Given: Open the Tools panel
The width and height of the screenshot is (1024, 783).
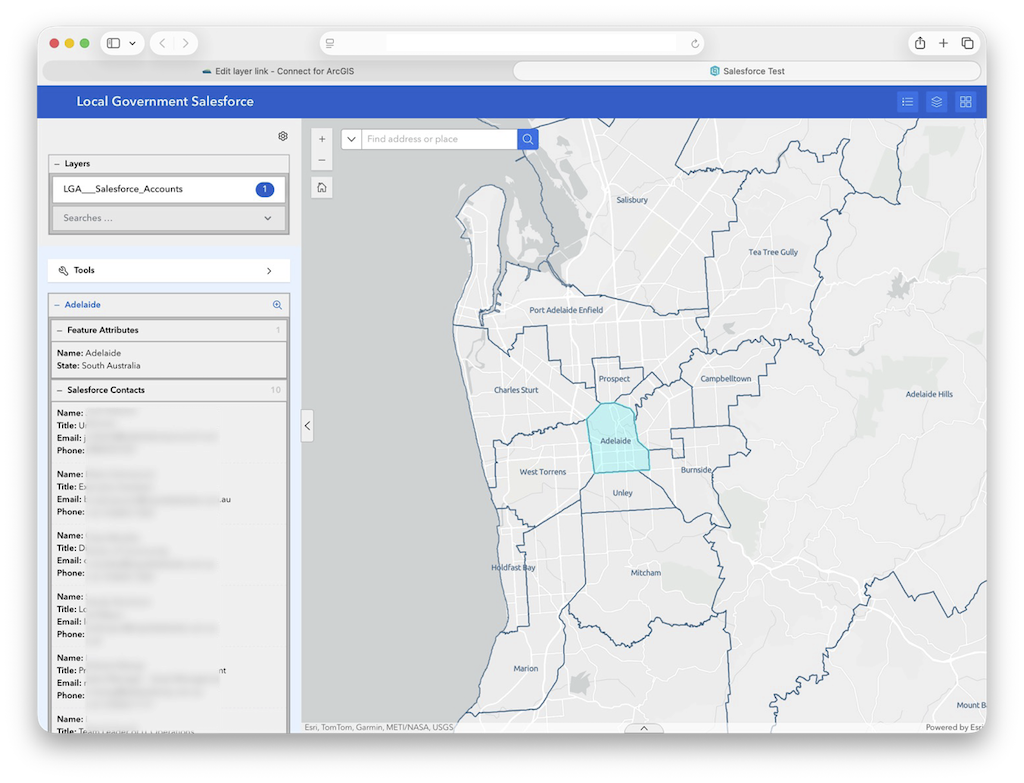Looking at the screenshot, I should click(168, 270).
